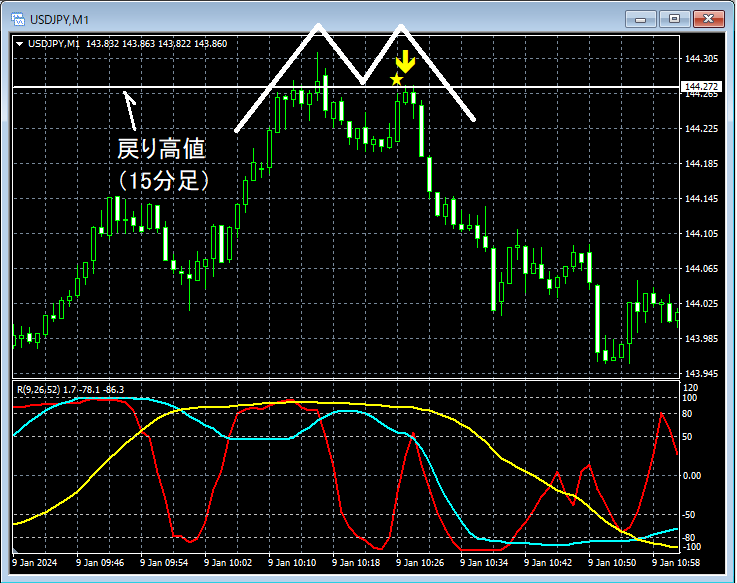Expand the USDJPY,M1 dropdown triangle

click(20, 44)
